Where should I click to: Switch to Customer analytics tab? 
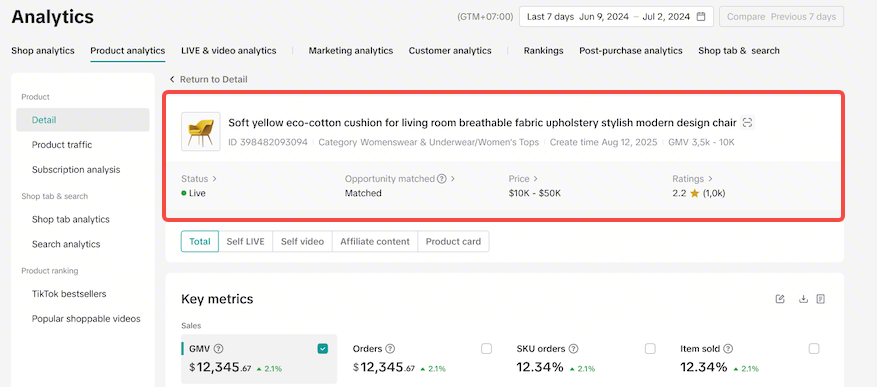pyautogui.click(x=450, y=50)
